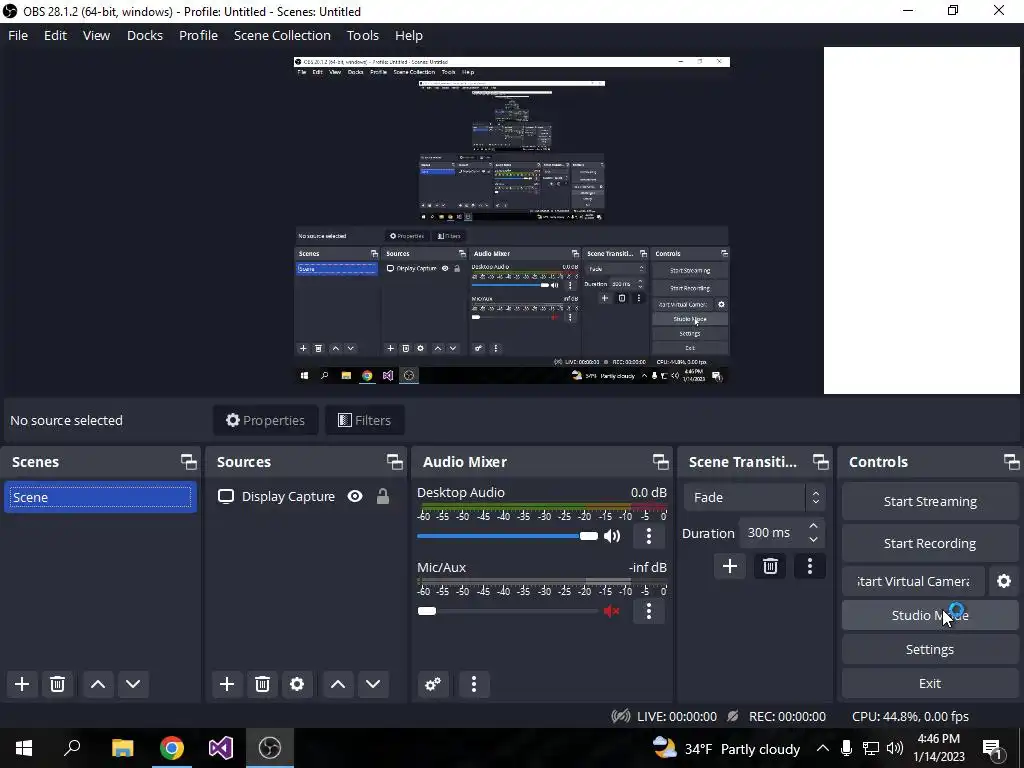Move scene down in Scenes list
Screen dimensions: 1024x768
[133, 684]
